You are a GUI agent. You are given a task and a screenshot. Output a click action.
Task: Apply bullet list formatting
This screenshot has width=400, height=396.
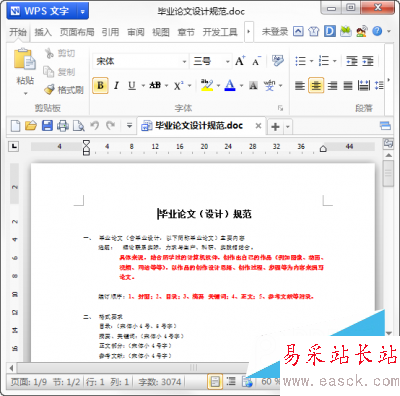click(x=301, y=61)
